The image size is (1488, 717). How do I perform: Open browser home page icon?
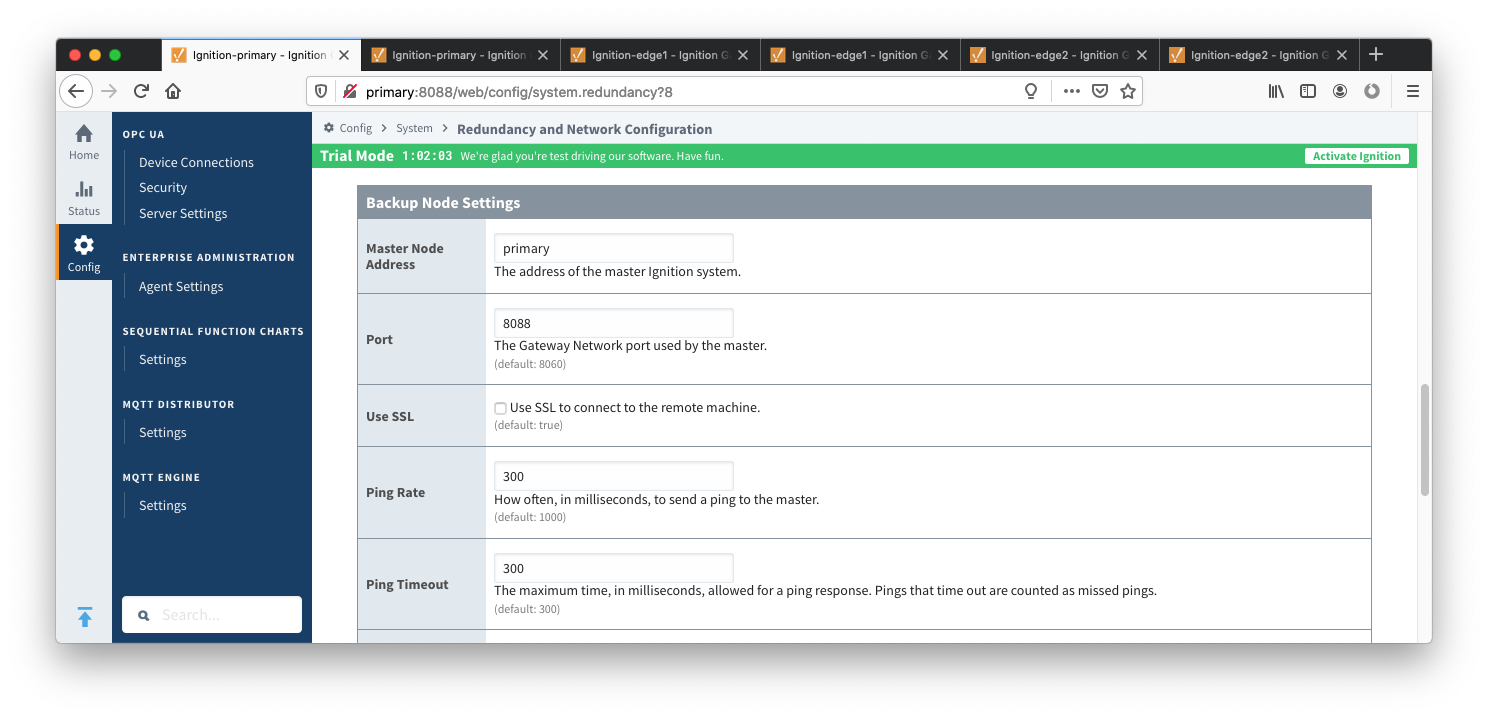(x=173, y=91)
